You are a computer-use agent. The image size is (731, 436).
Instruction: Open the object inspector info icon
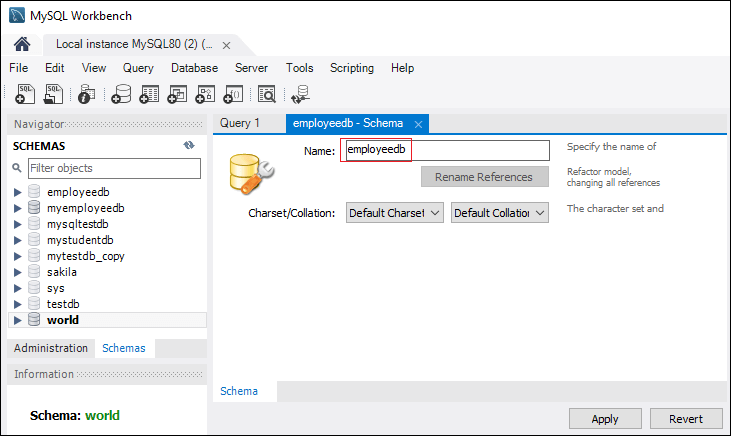pos(86,94)
